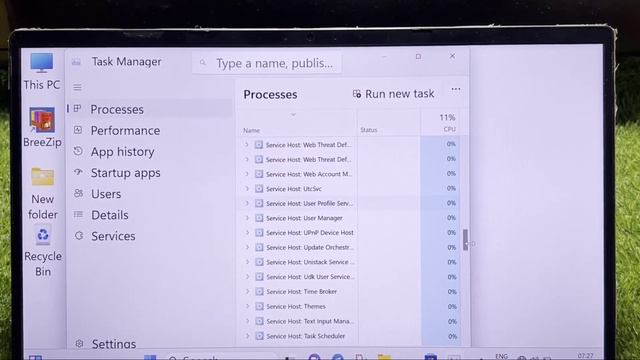This screenshot has width=640, height=360.
Task: Click the Services puzzle icon
Action: 79,236
